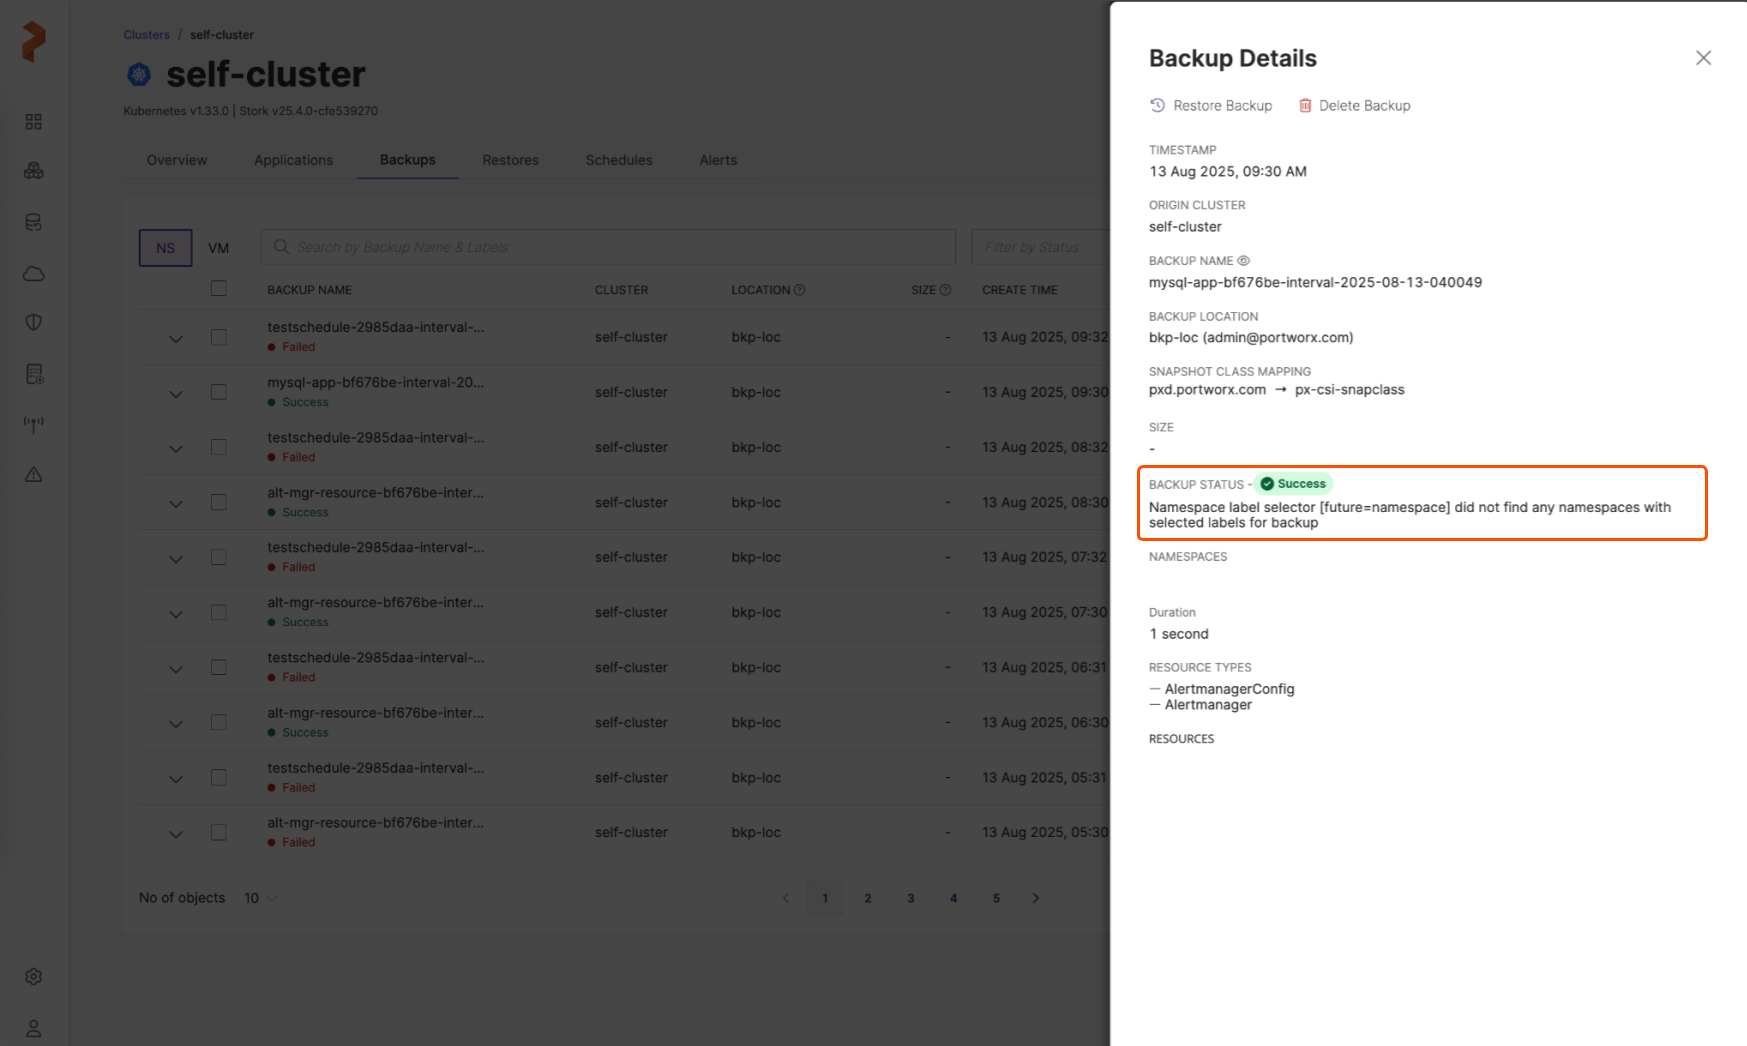The height and width of the screenshot is (1046, 1747).
Task: Check the mysql-app-bf676be backup row checkbox
Action: tap(219, 392)
